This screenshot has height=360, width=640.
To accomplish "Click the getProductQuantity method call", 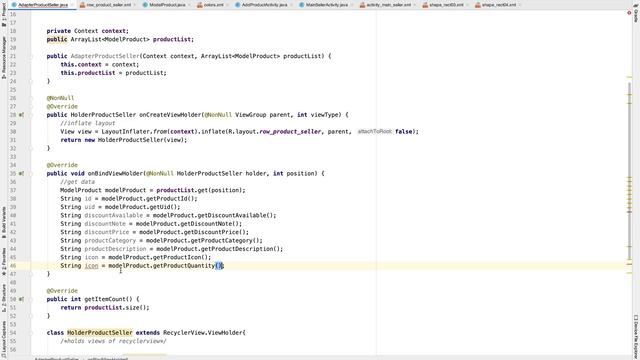I will (x=184, y=266).
